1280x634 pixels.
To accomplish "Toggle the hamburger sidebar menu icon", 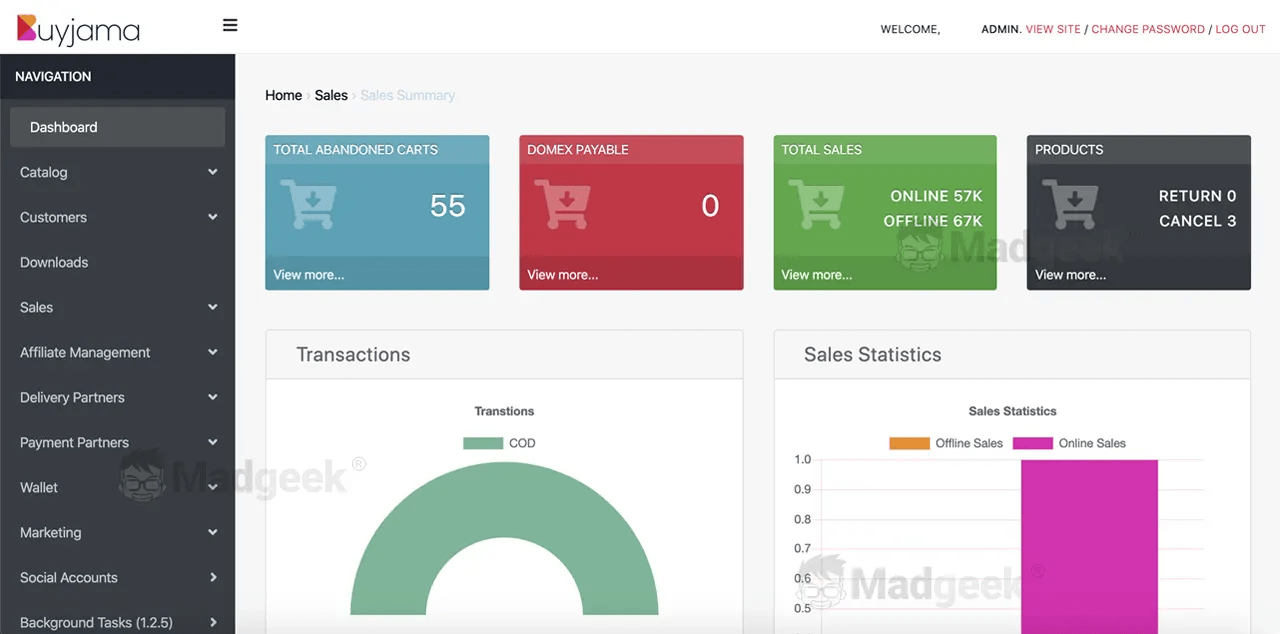I will [x=230, y=25].
